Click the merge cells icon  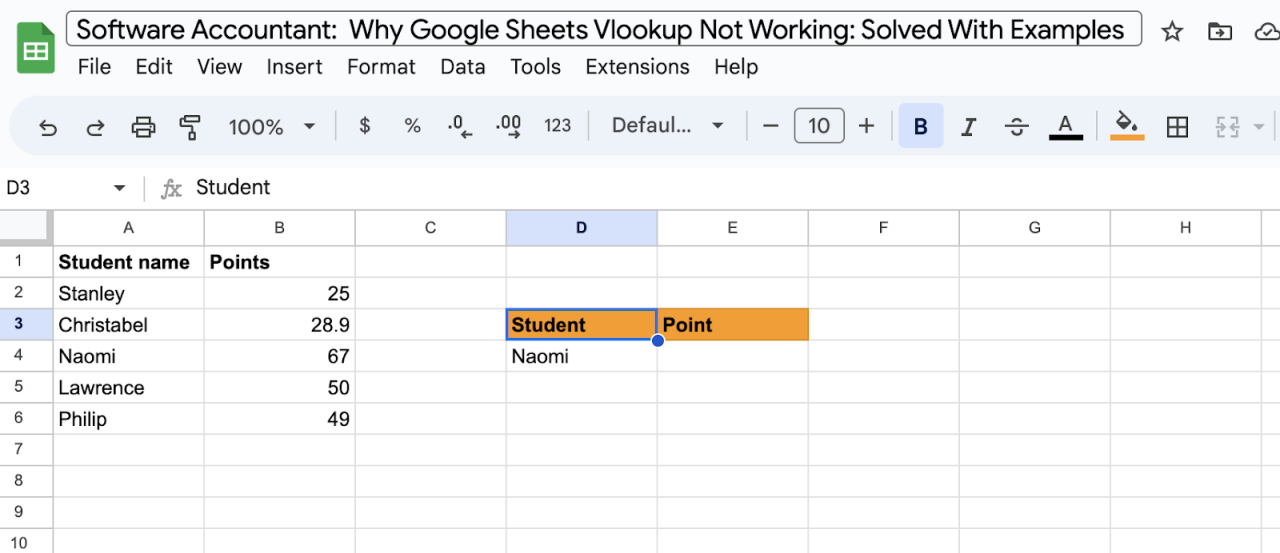pyautogui.click(x=1227, y=126)
